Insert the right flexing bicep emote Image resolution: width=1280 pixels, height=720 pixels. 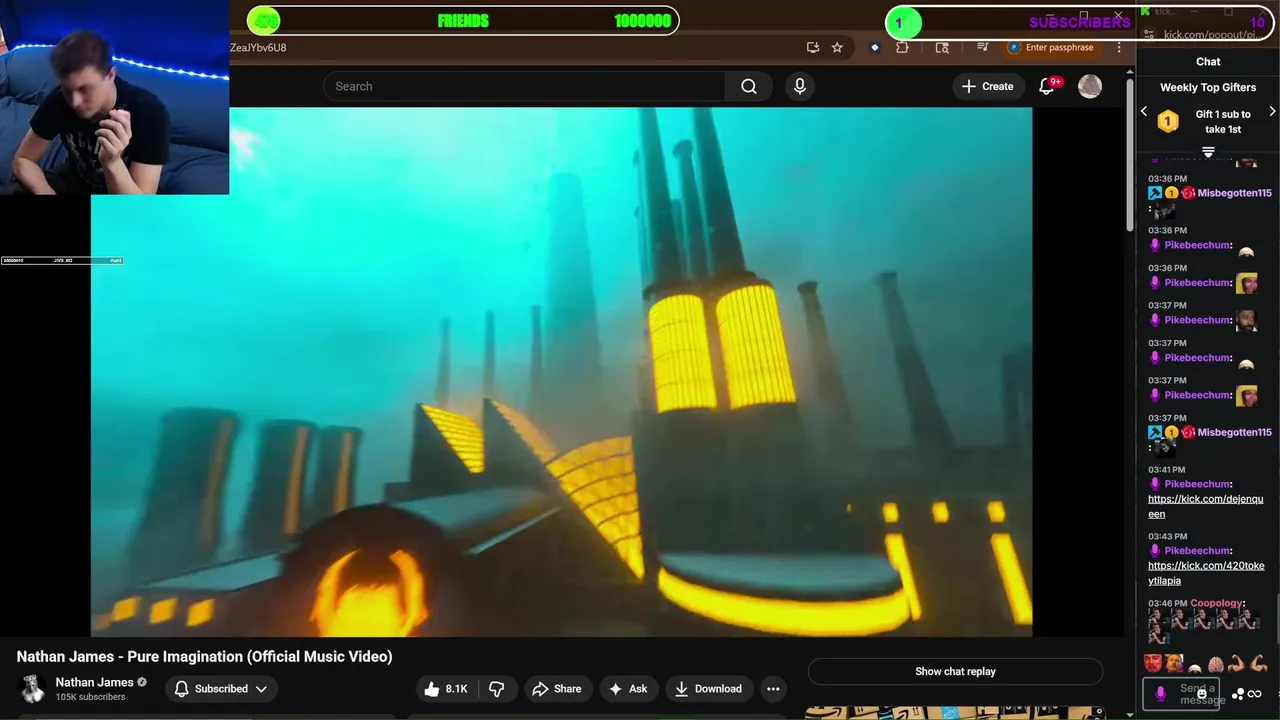coord(1258,664)
